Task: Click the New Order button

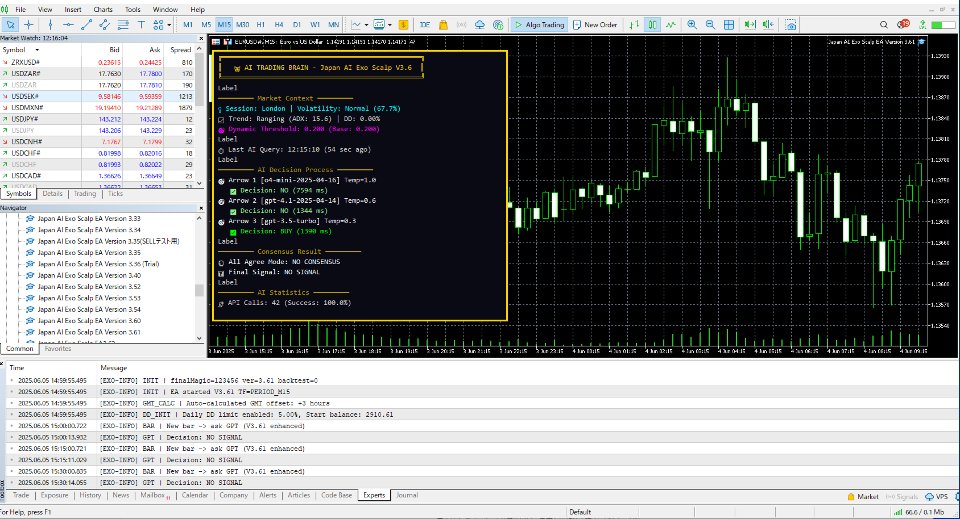Action: [595, 24]
